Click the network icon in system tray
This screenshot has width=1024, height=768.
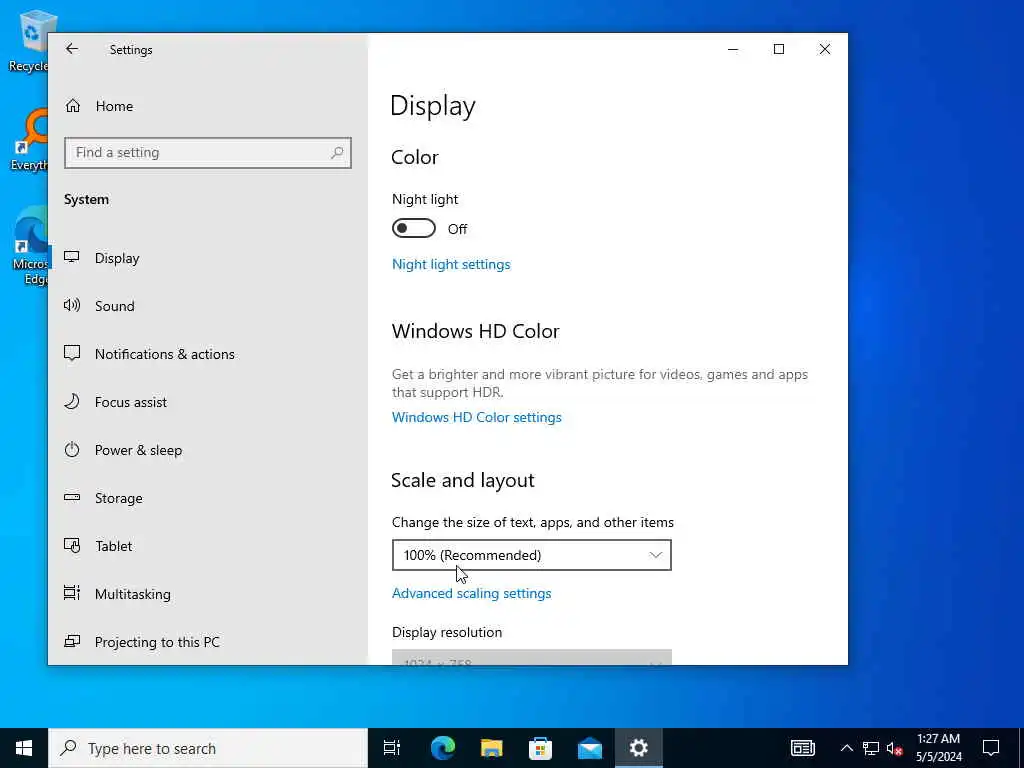[871, 748]
